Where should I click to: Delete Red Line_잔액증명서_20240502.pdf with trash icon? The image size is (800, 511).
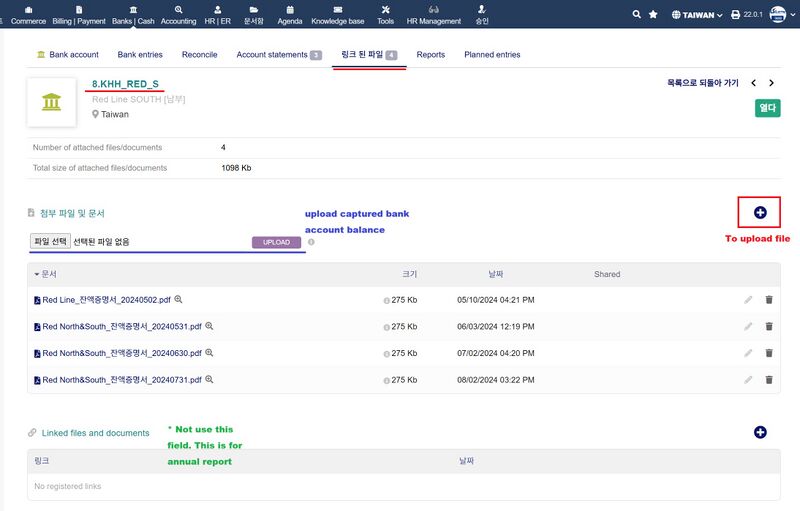(x=769, y=299)
